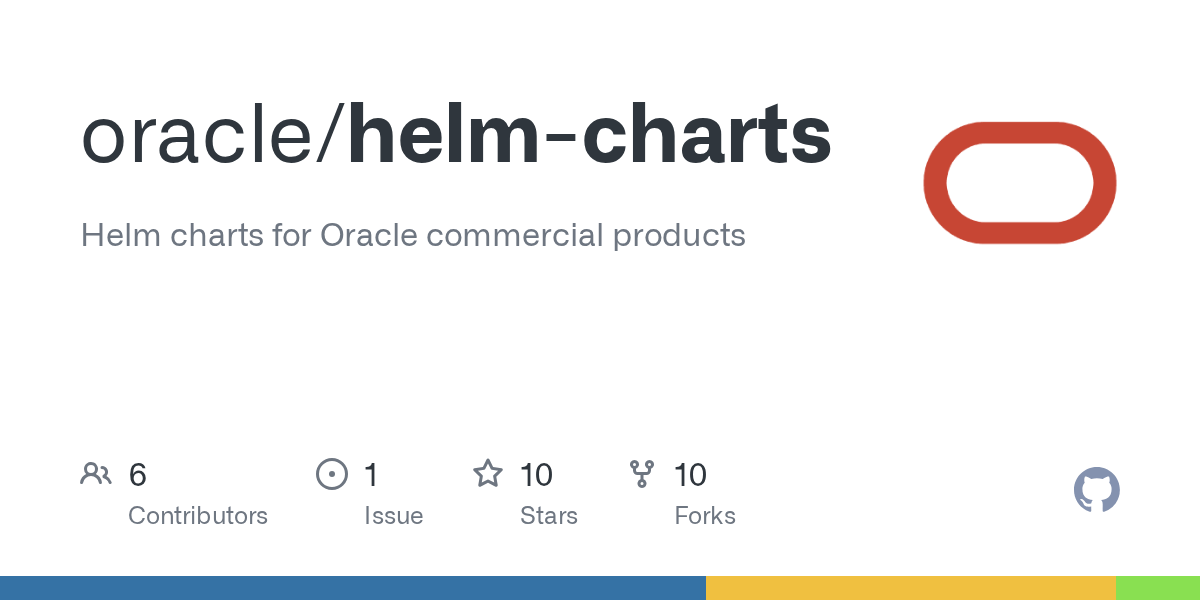Click the fork icon

(x=641, y=474)
